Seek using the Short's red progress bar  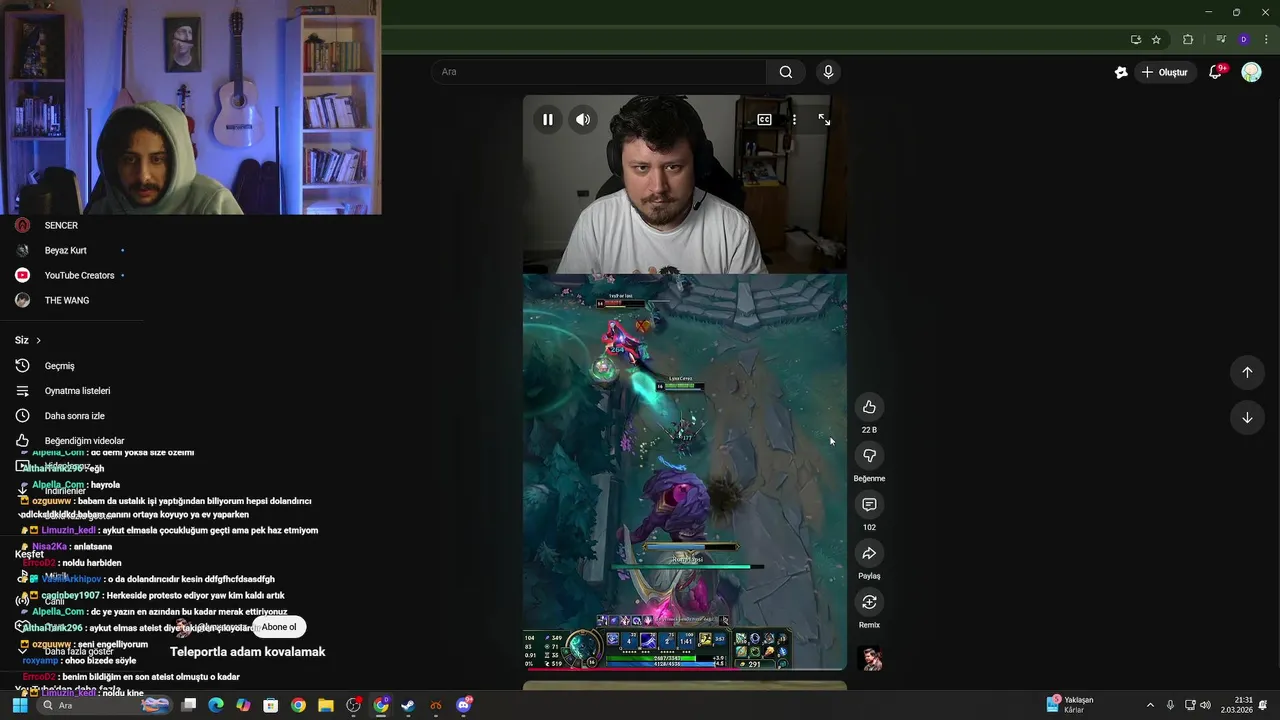coord(685,669)
